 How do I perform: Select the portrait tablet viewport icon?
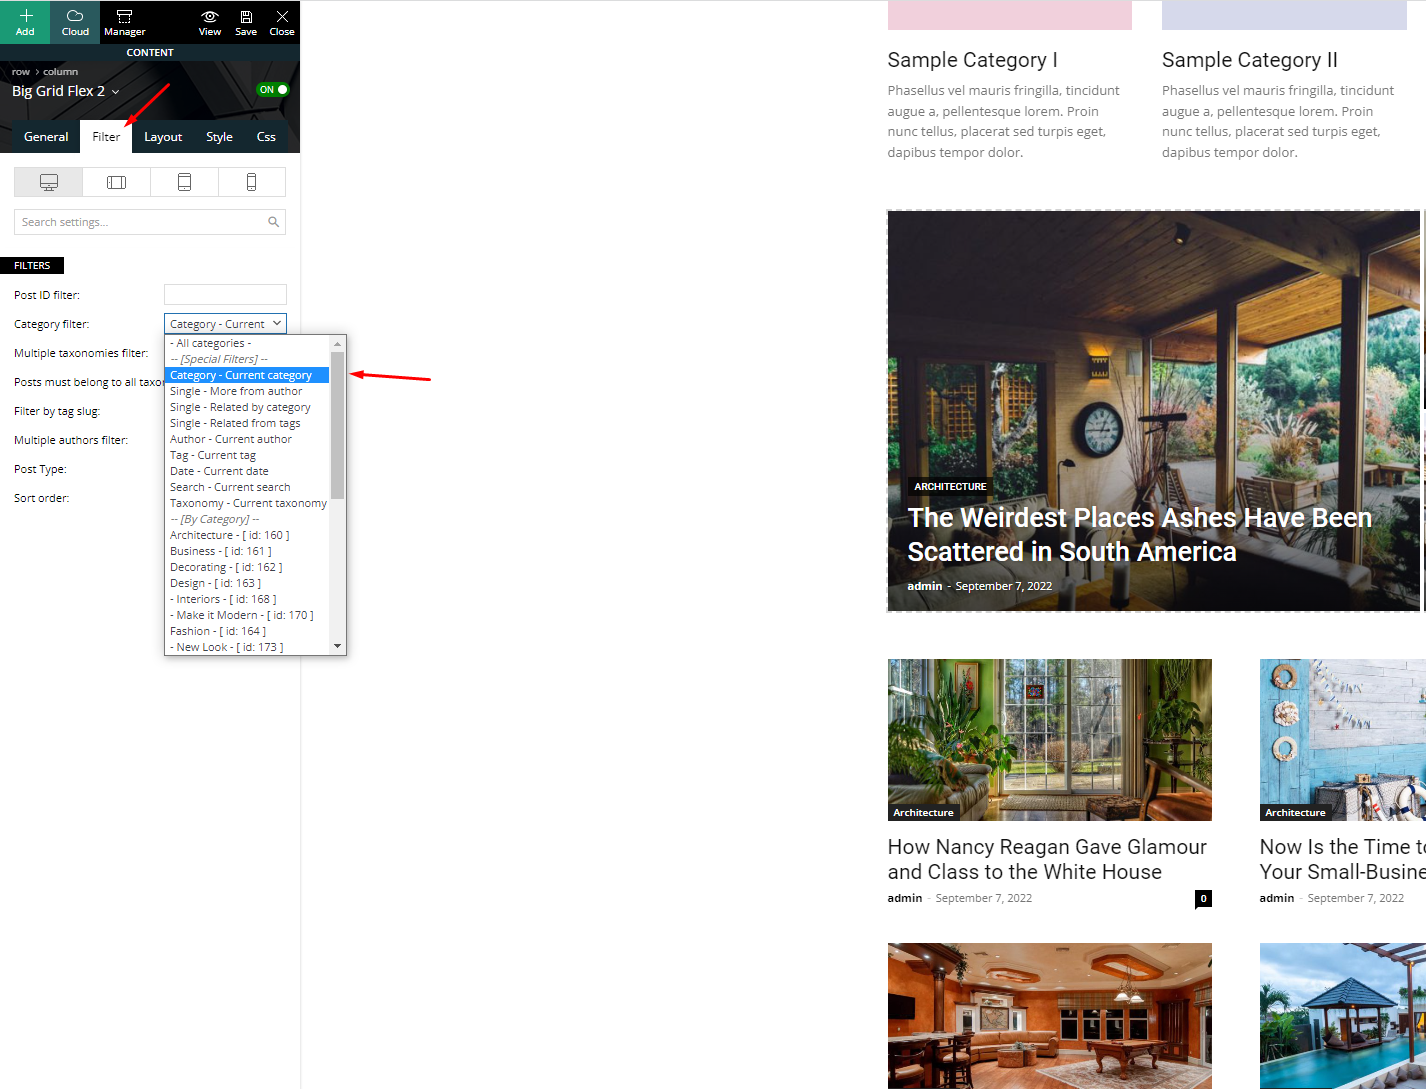tap(184, 182)
